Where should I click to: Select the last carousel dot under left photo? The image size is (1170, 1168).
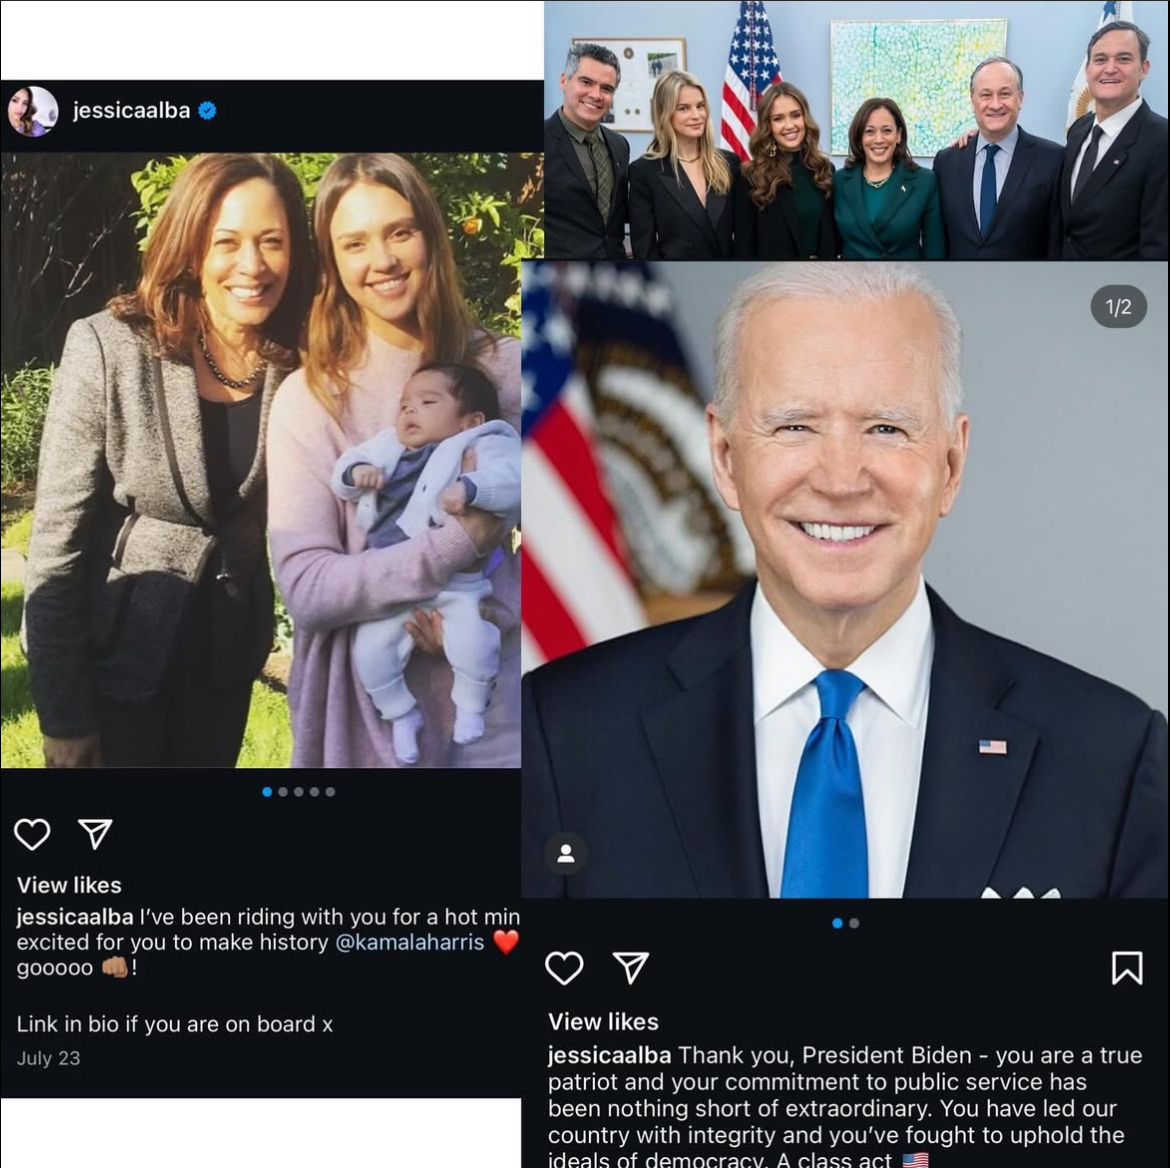point(331,792)
